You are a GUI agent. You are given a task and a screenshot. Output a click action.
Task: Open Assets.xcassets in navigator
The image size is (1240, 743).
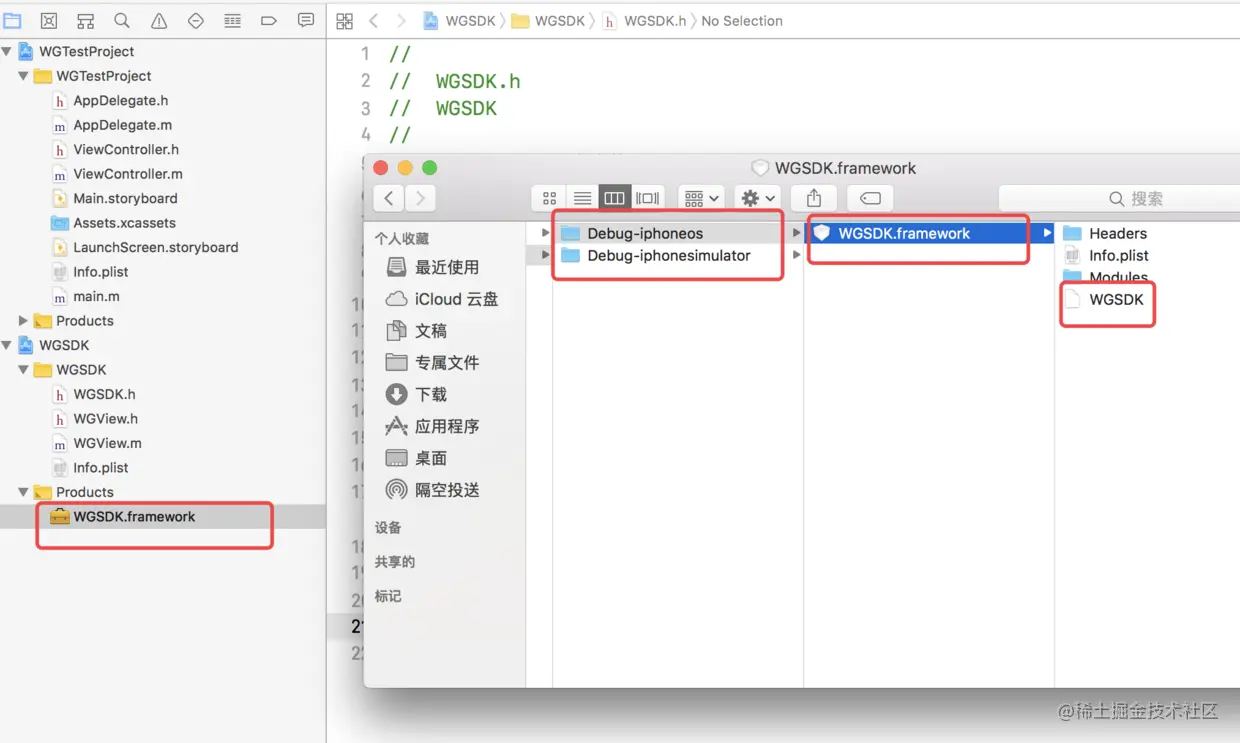click(x=124, y=223)
